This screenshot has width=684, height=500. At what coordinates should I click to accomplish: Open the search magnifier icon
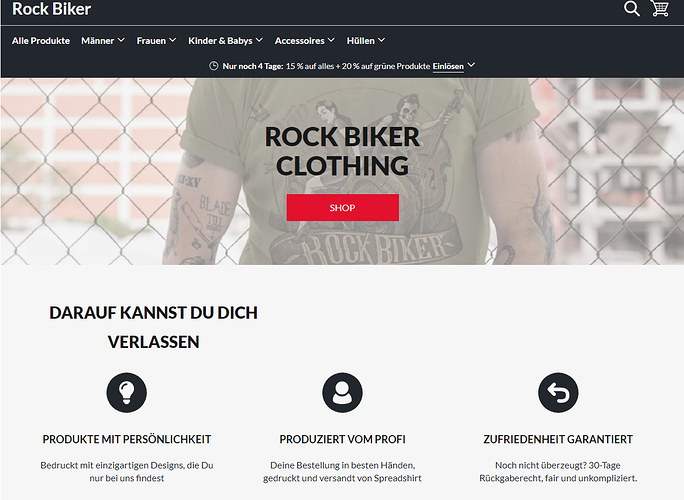pyautogui.click(x=631, y=8)
